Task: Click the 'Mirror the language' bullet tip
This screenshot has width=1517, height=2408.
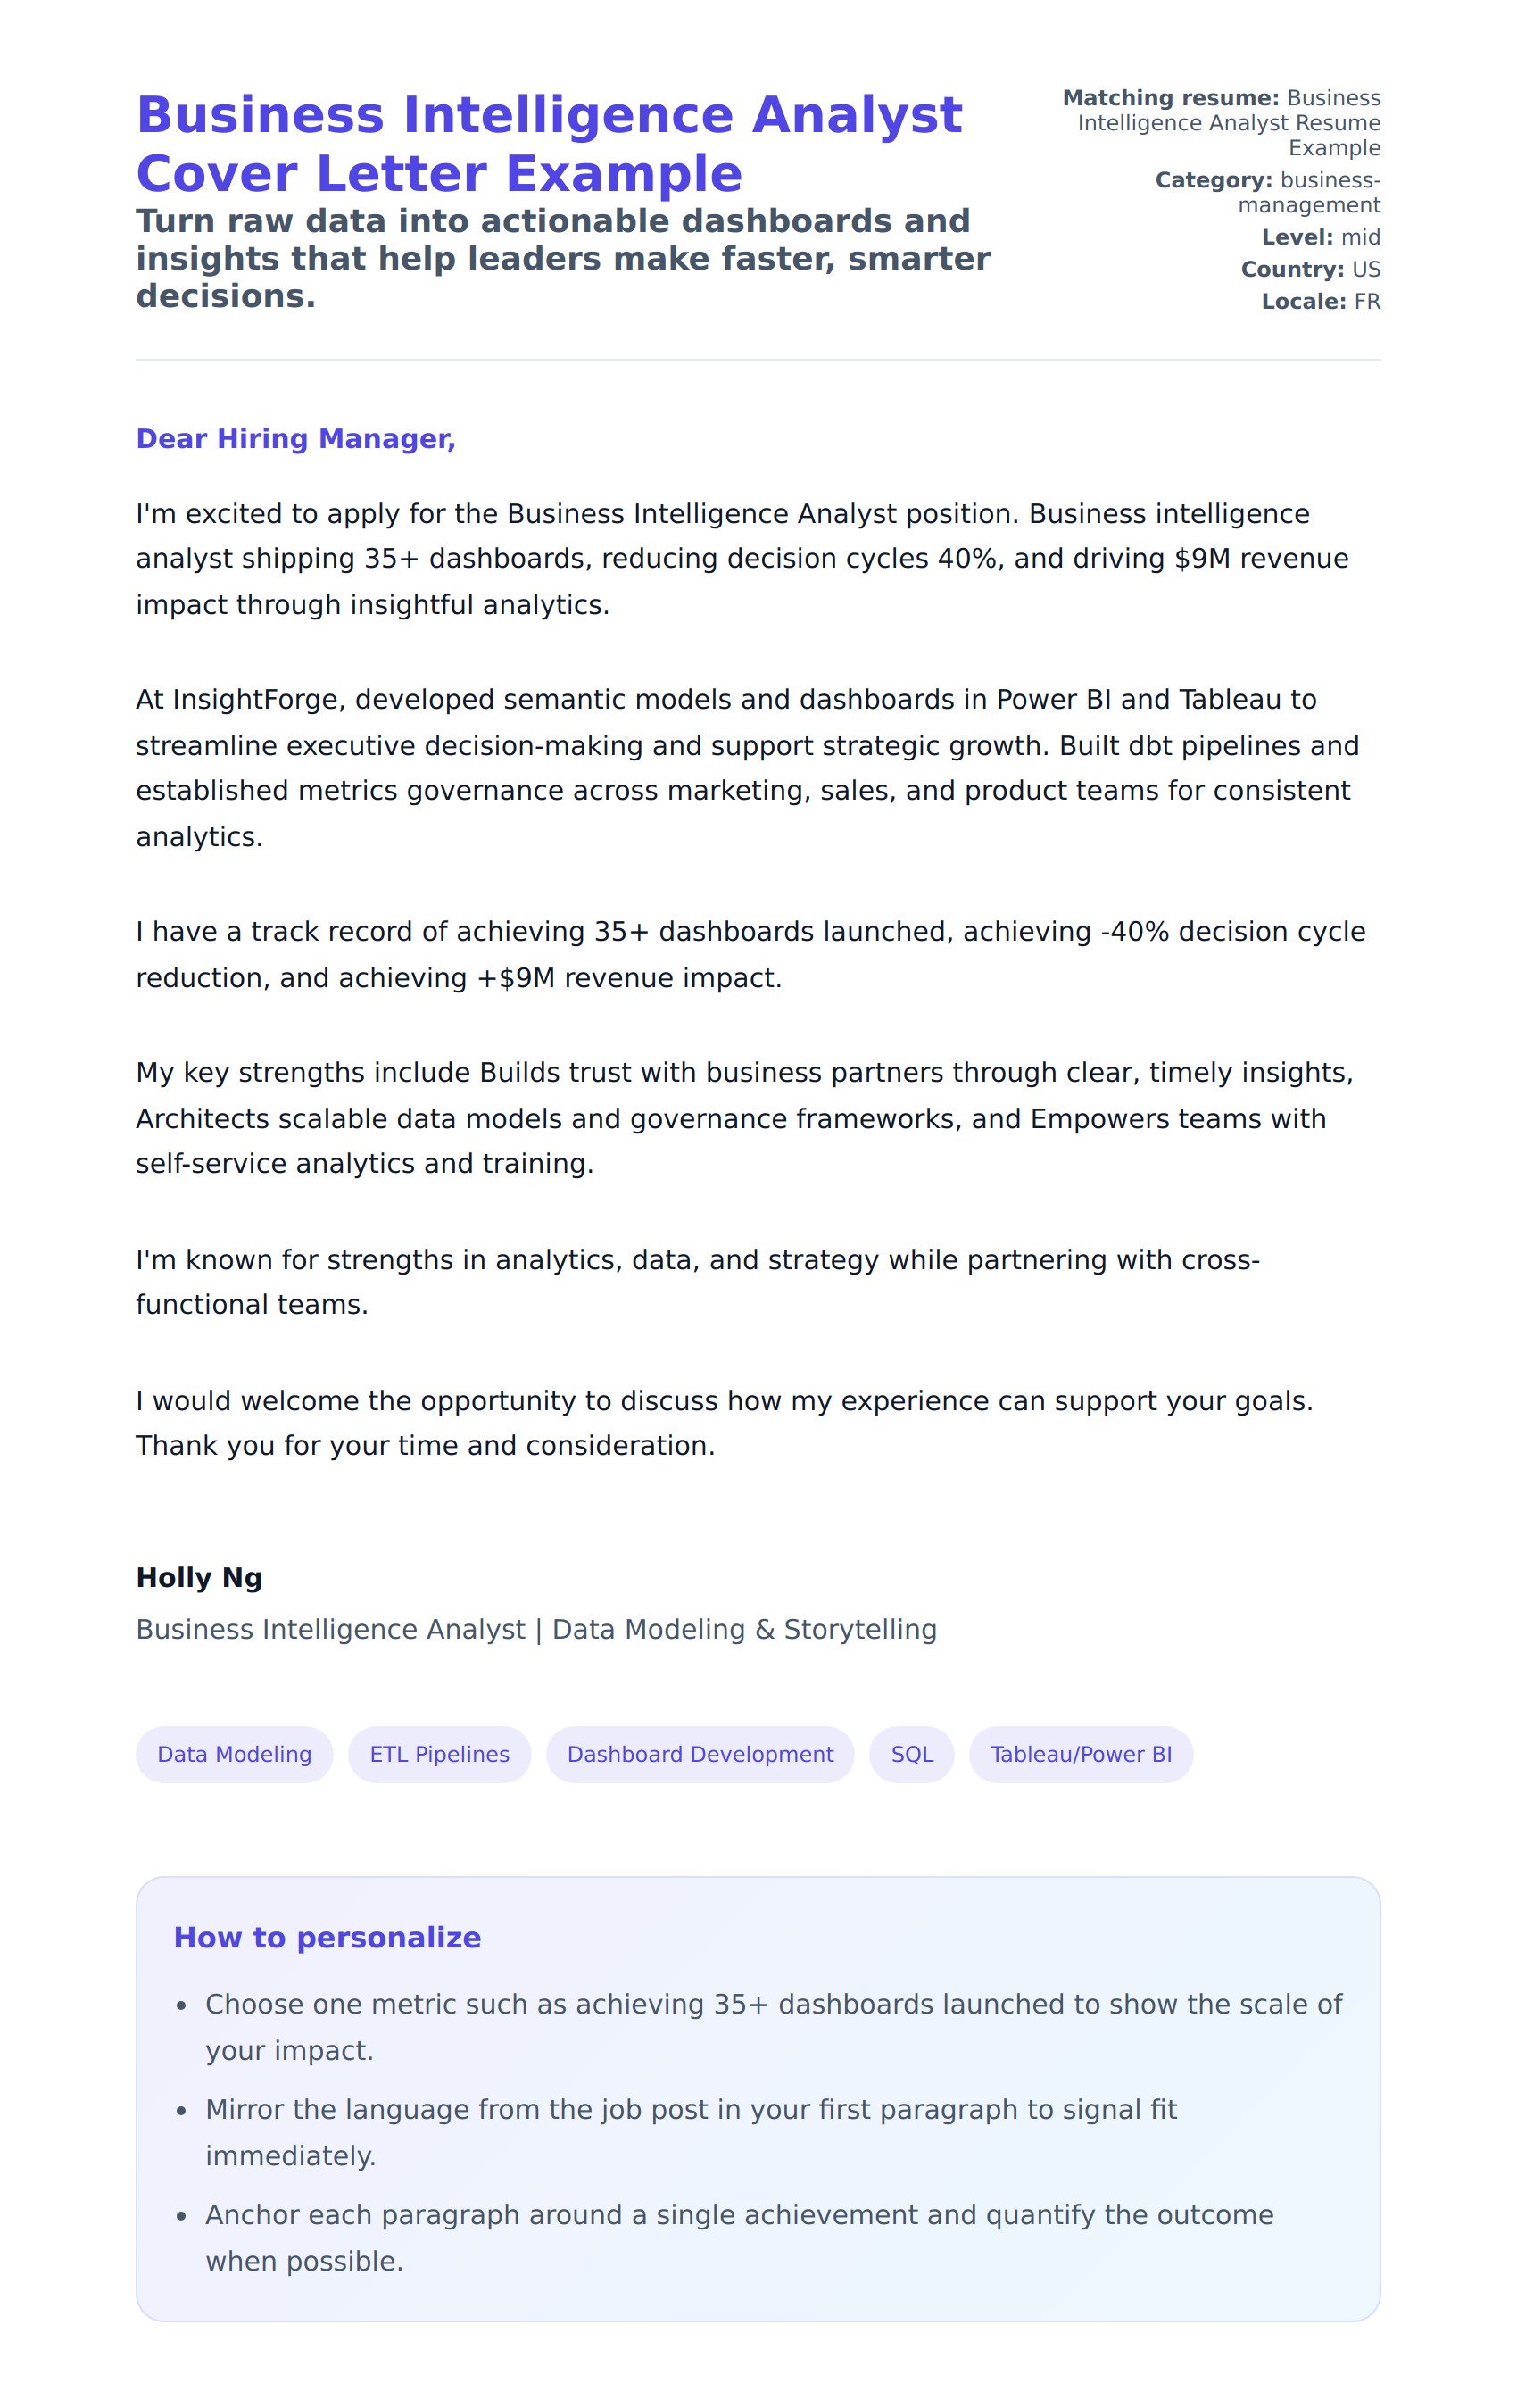Action: pyautogui.click(x=690, y=2132)
